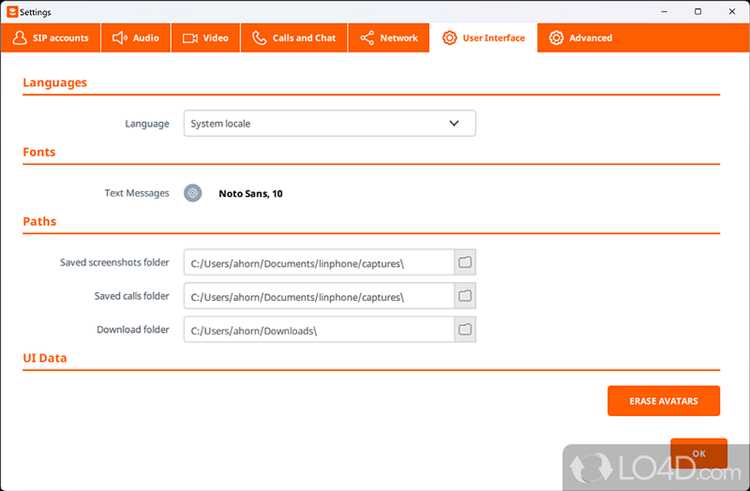
Task: Browse for the Saved calls folder
Action: point(465,296)
